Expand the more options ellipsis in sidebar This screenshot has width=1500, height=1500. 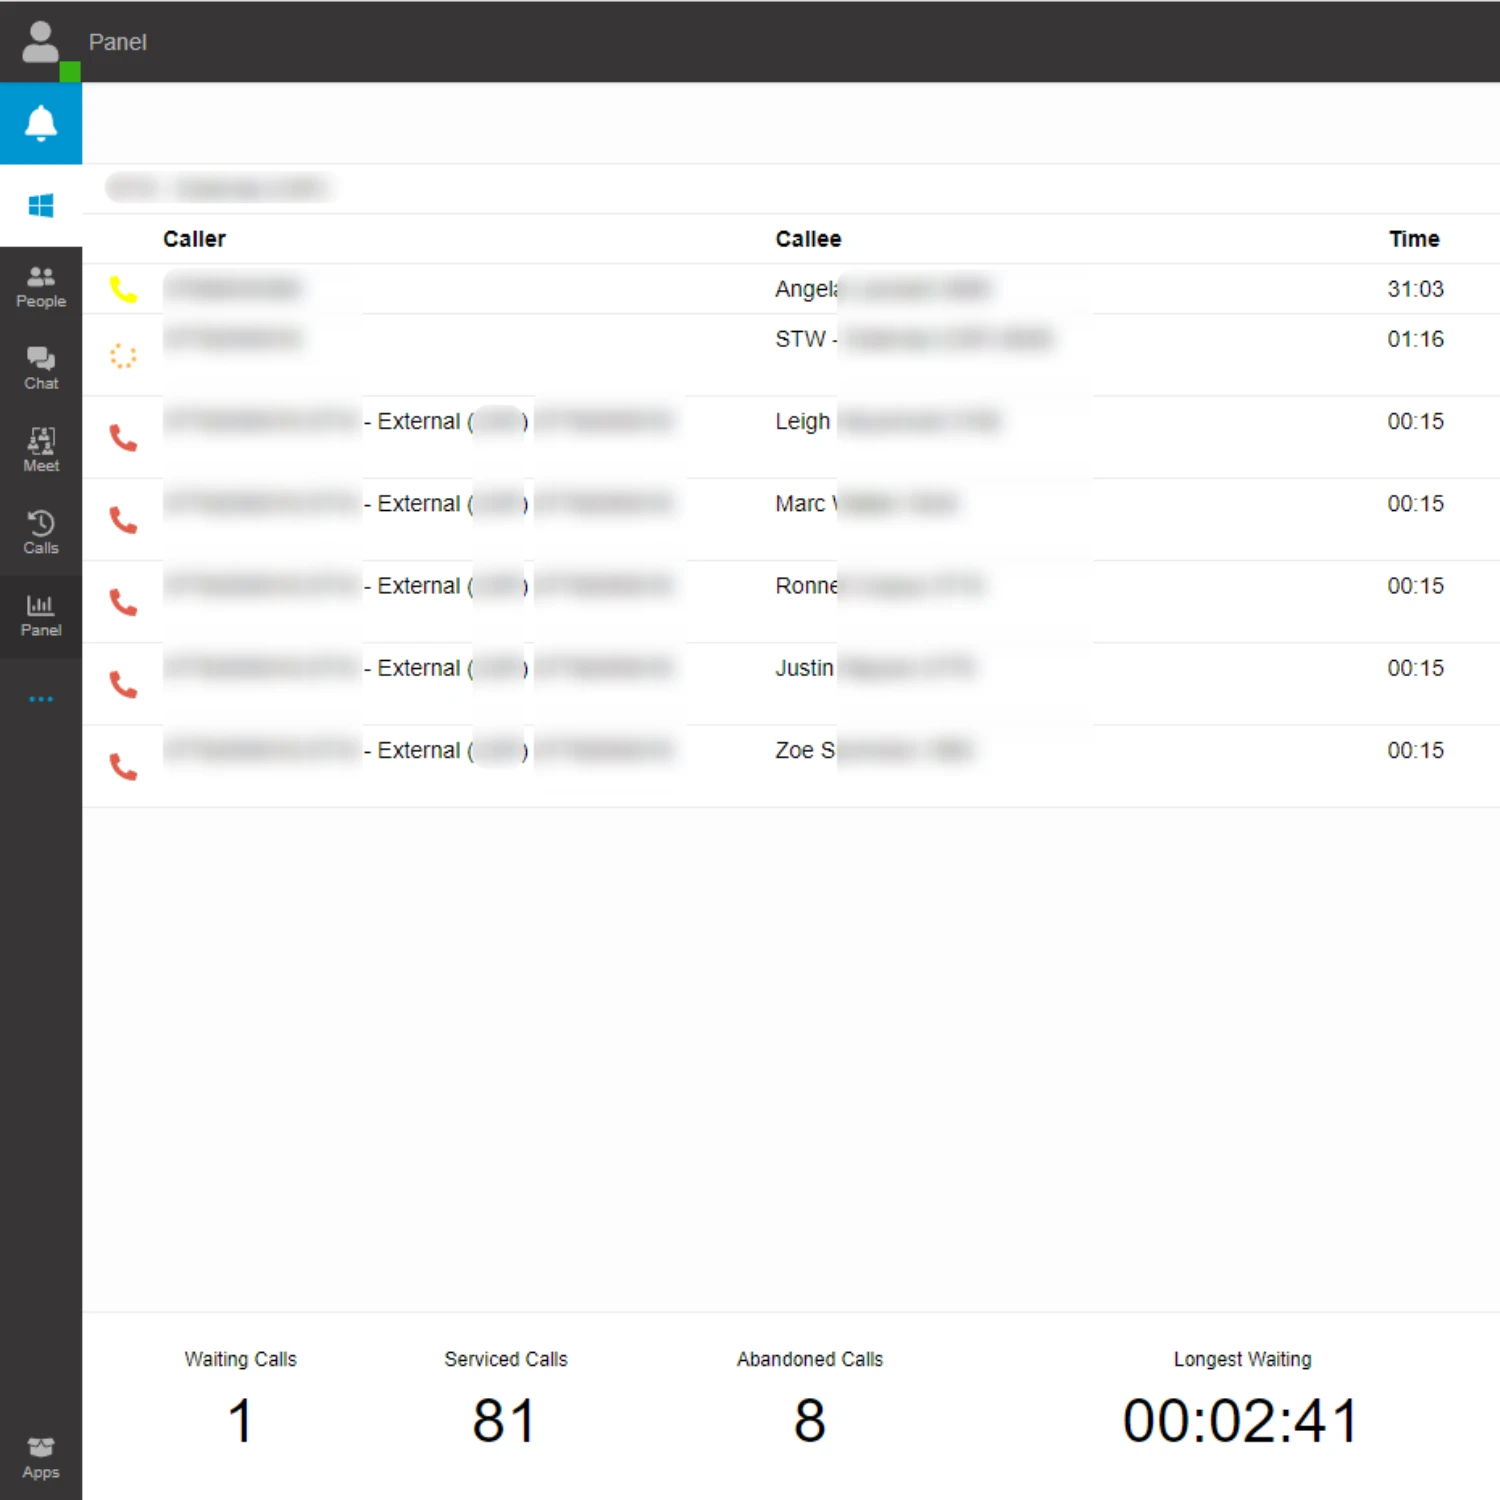point(40,698)
